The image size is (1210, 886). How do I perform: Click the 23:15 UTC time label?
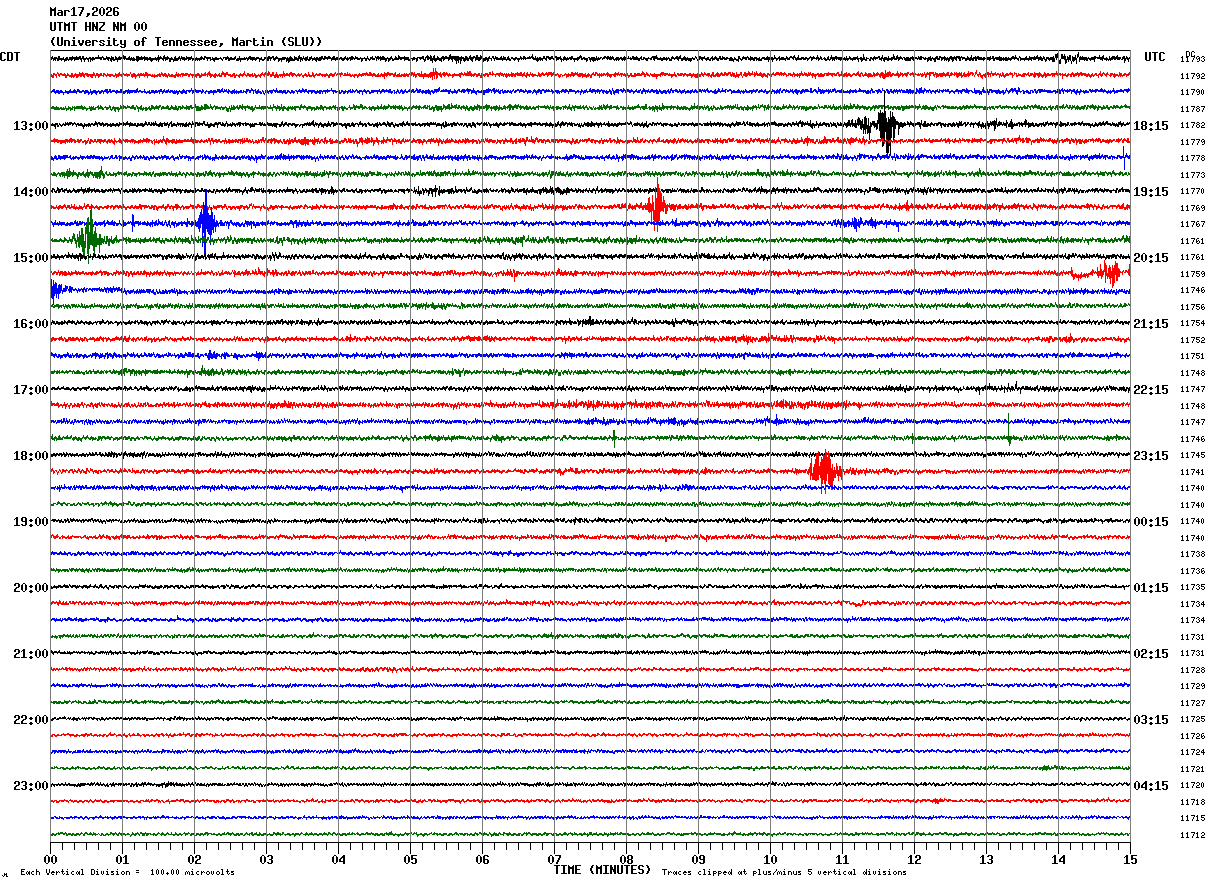point(1151,455)
